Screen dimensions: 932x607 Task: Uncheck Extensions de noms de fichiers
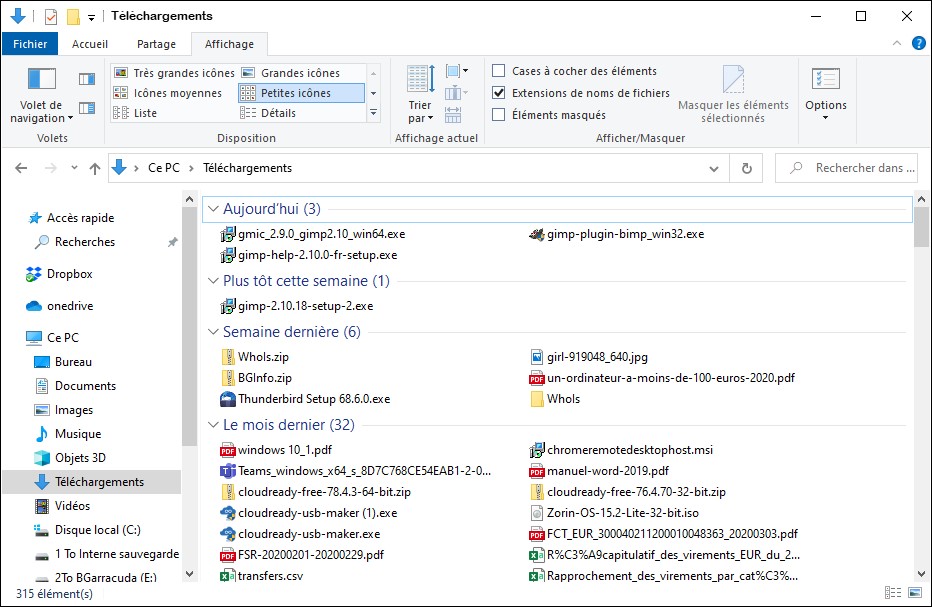pos(499,93)
